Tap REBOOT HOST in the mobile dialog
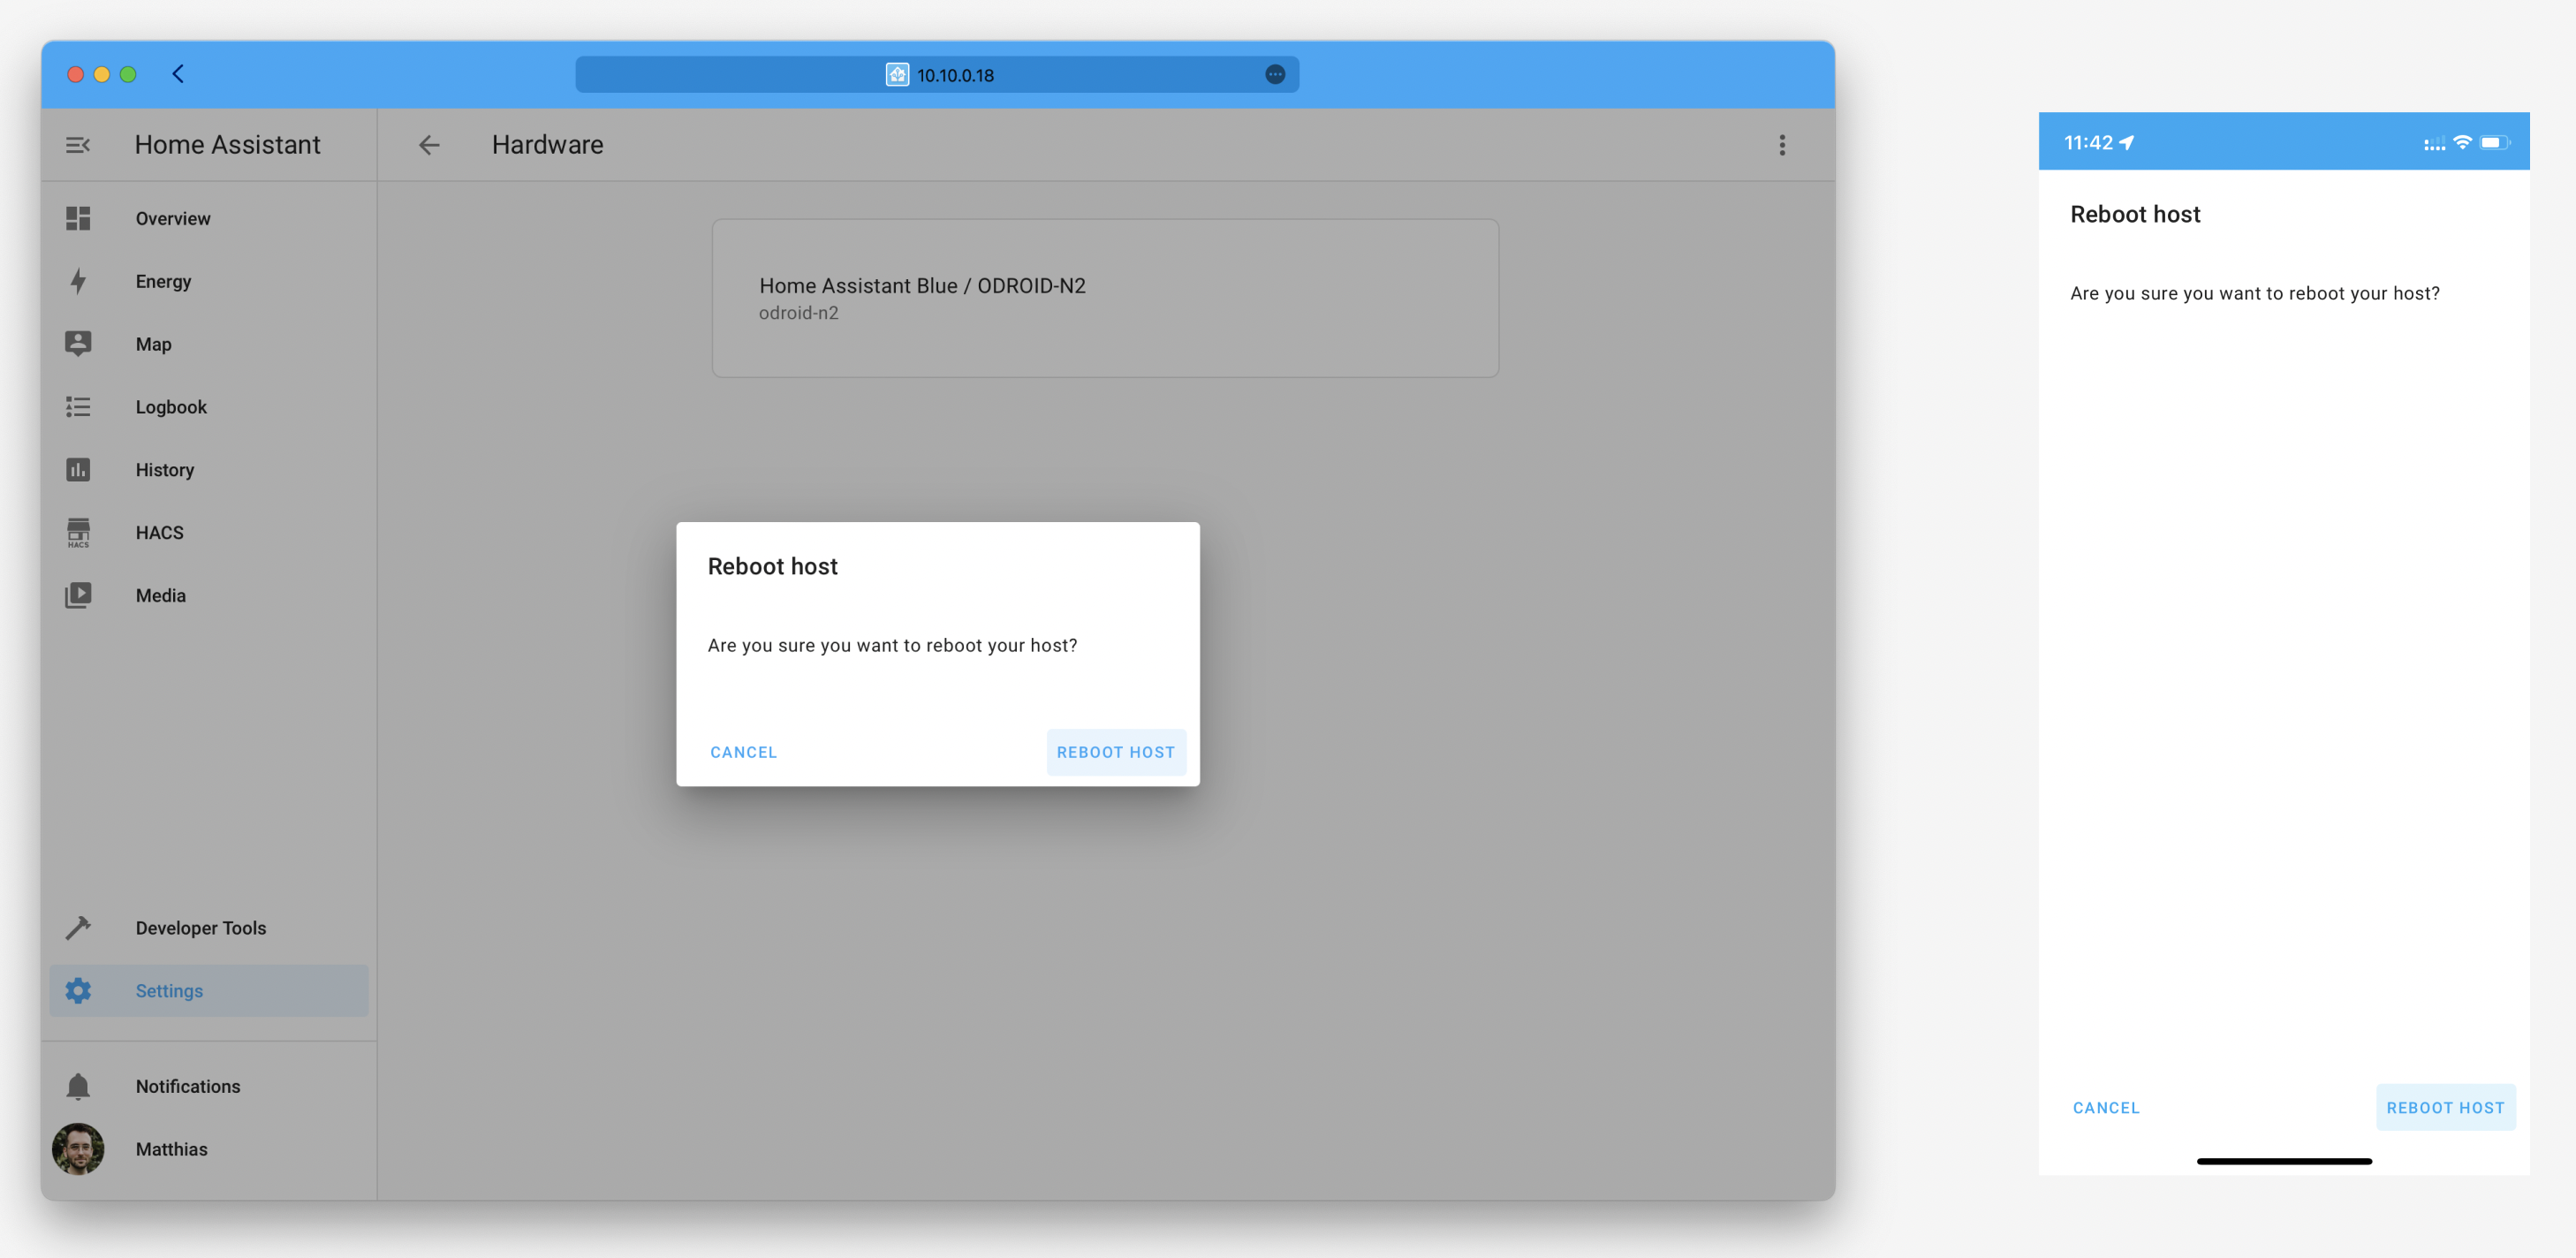This screenshot has width=2576, height=1258. click(2445, 1108)
